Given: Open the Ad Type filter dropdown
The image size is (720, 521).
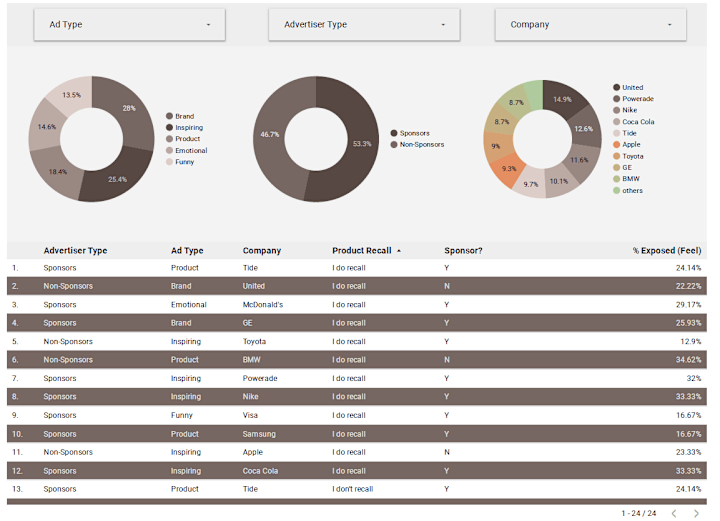Looking at the screenshot, I should point(129,24).
